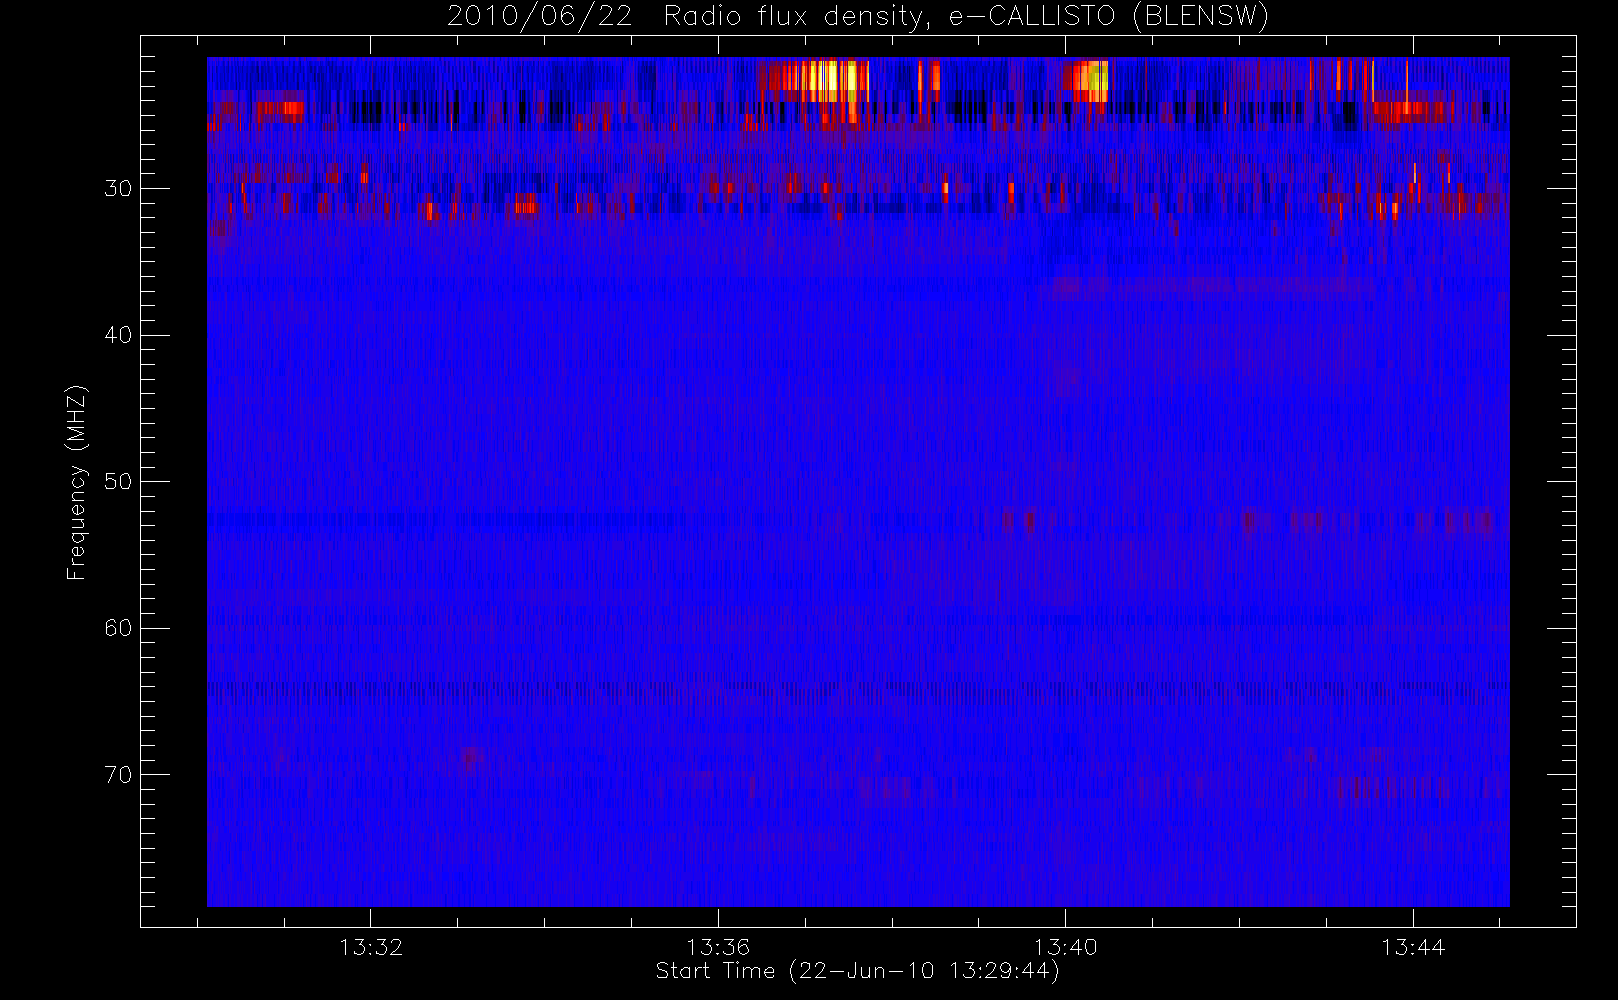The height and width of the screenshot is (1000, 1618).
Task: Click the orange-green burst near 13:40 at top
Action: tap(1090, 80)
